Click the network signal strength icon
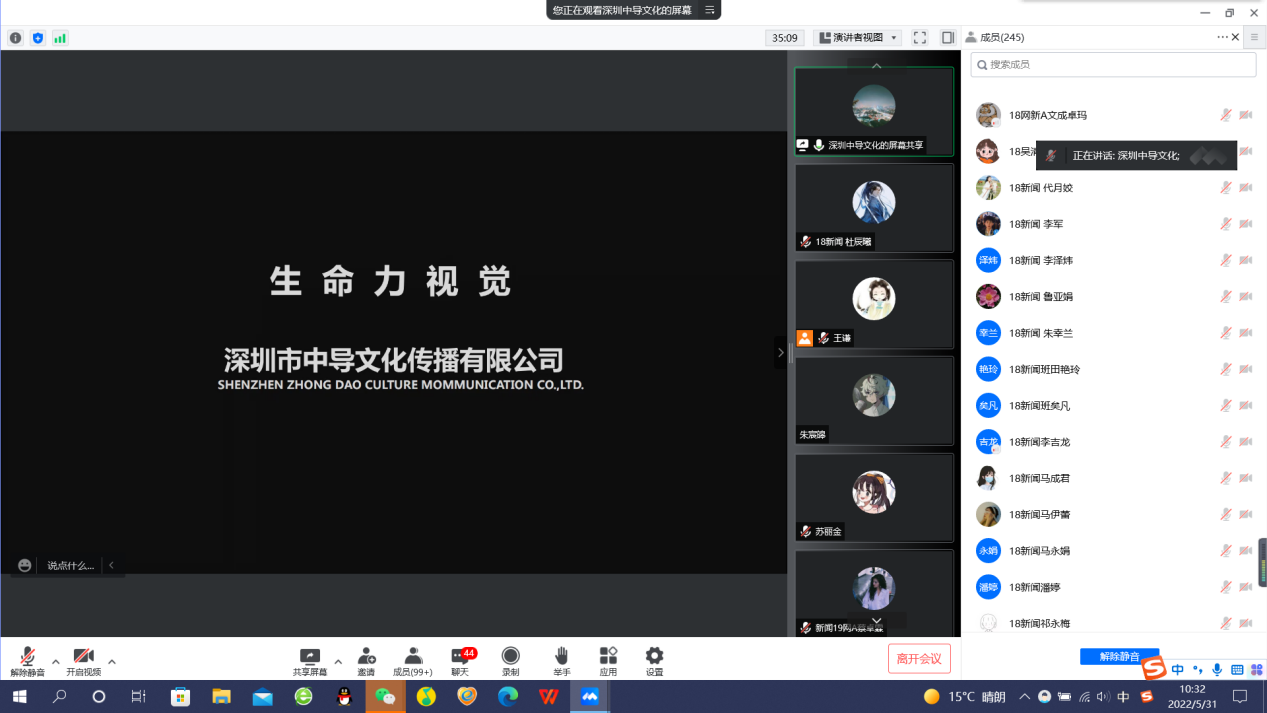1267x713 pixels. tap(60, 38)
